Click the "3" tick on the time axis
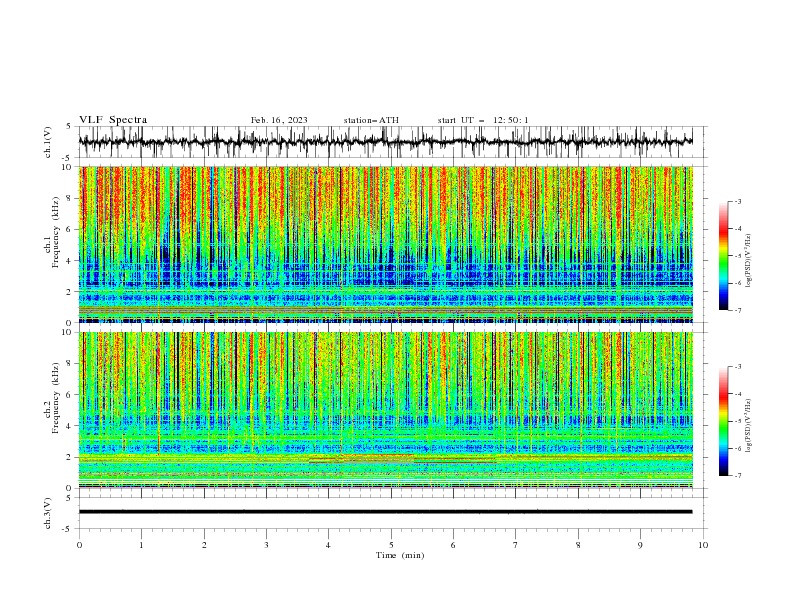This screenshot has height=612, width=792. [266, 545]
